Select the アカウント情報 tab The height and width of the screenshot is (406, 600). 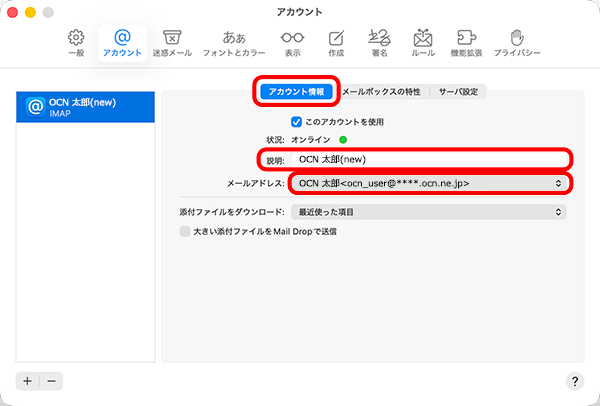point(296,91)
